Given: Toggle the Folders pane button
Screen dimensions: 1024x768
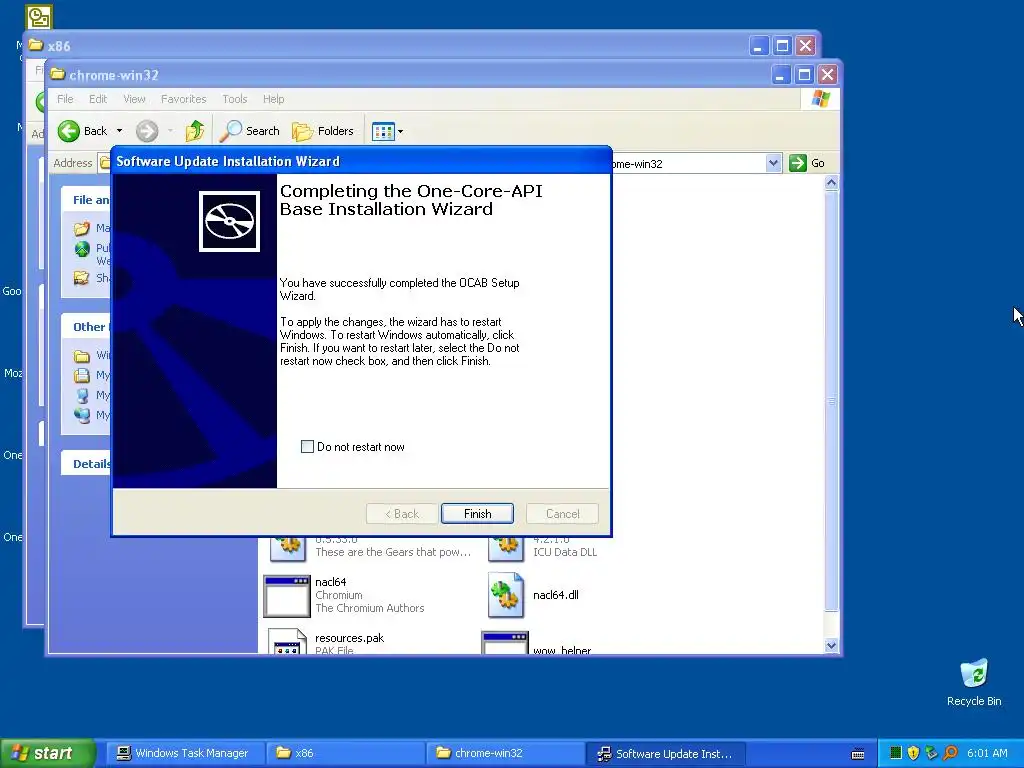Looking at the screenshot, I should coord(323,131).
